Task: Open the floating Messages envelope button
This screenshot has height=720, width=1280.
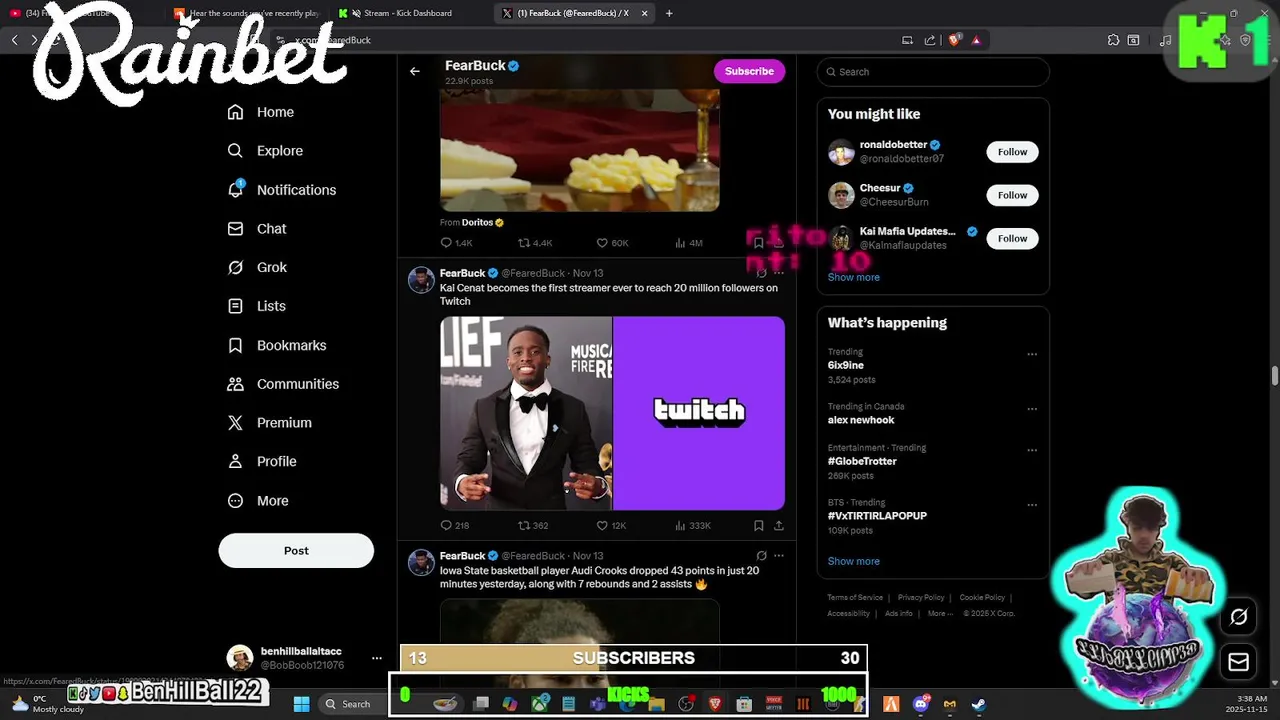Action: tap(1238, 662)
